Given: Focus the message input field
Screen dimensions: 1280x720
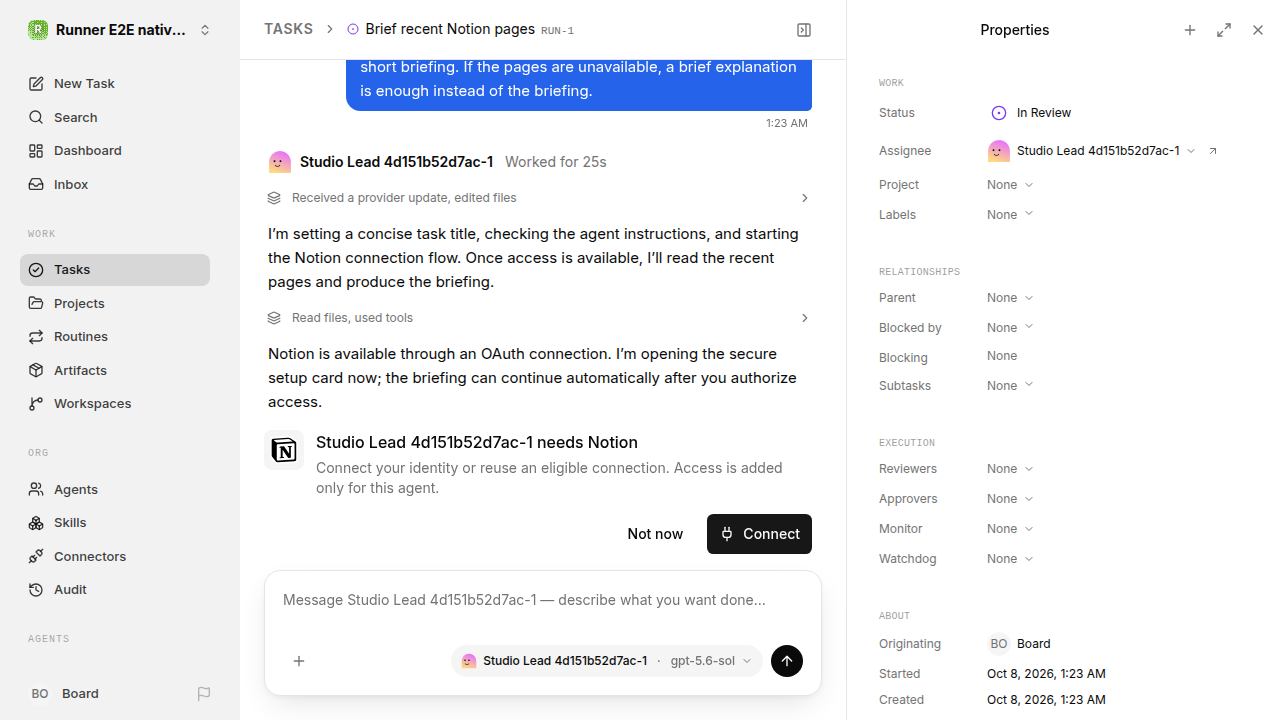Looking at the screenshot, I should tap(543, 600).
